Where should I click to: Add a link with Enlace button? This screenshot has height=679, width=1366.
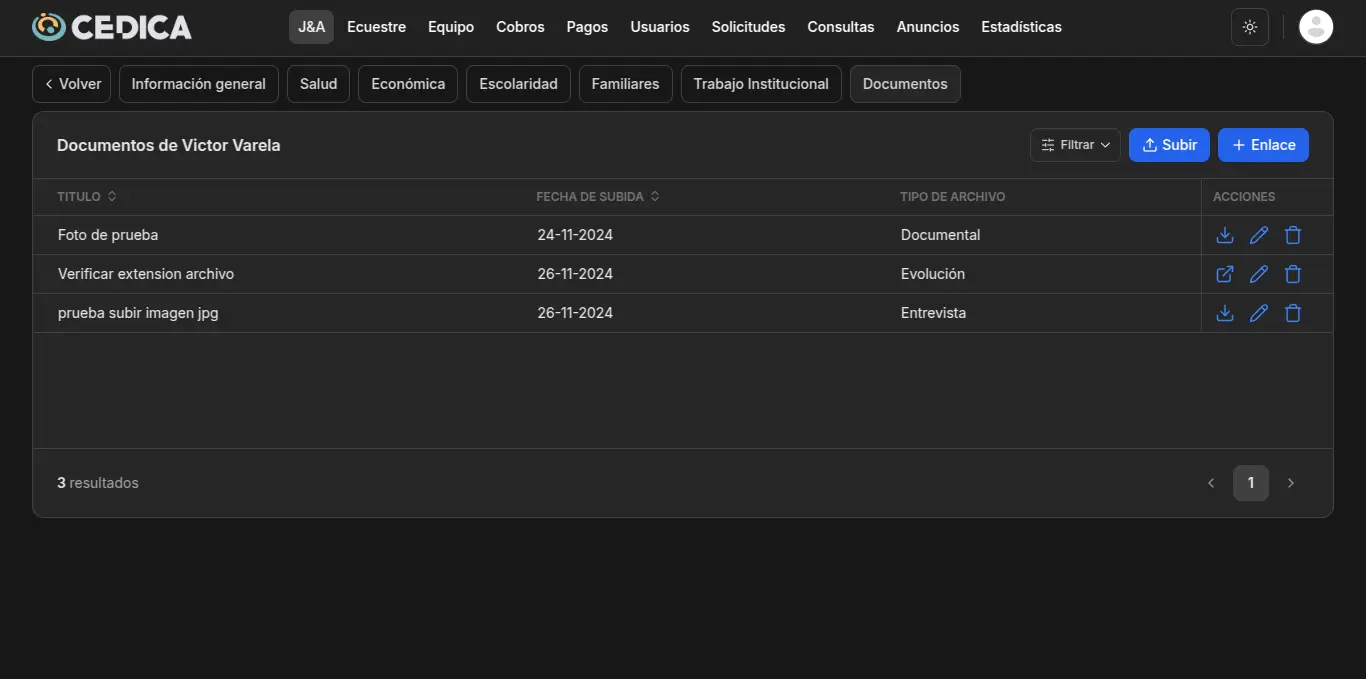(x=1263, y=145)
